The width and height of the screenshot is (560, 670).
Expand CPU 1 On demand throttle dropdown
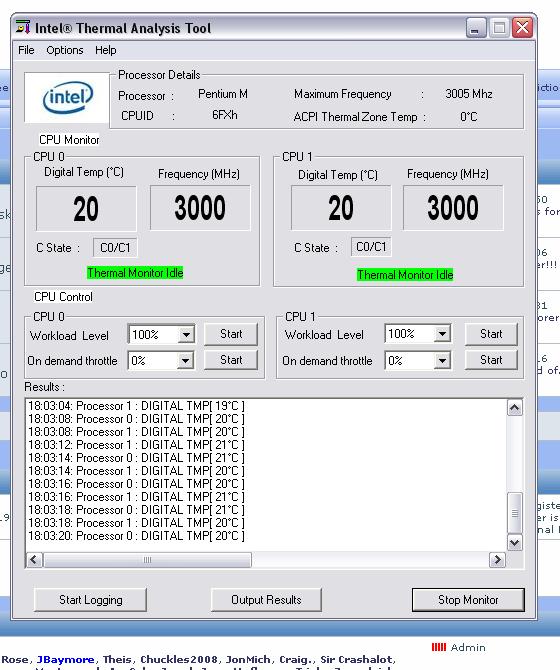442,361
